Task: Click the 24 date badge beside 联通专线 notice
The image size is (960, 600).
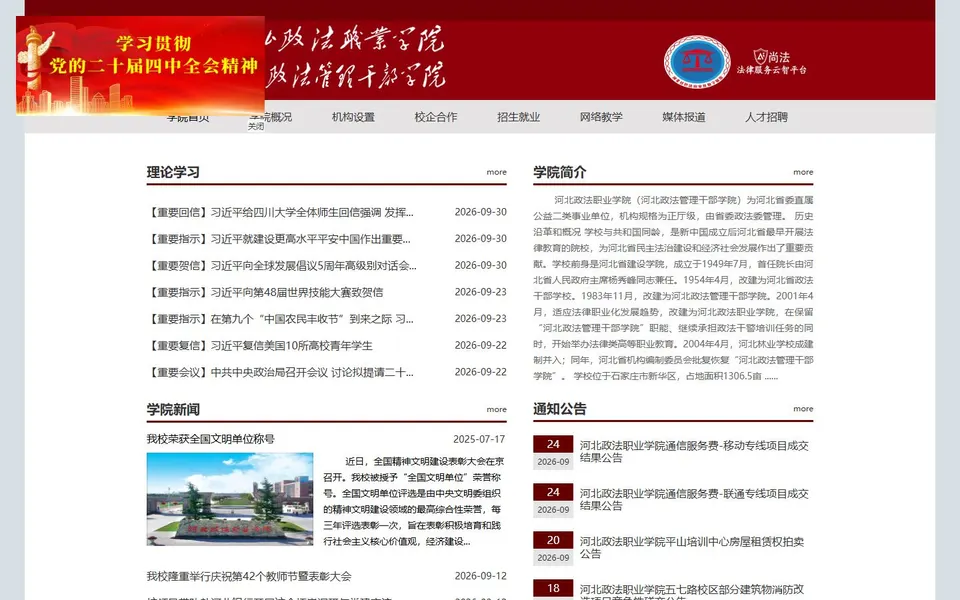Action: pyautogui.click(x=553, y=500)
